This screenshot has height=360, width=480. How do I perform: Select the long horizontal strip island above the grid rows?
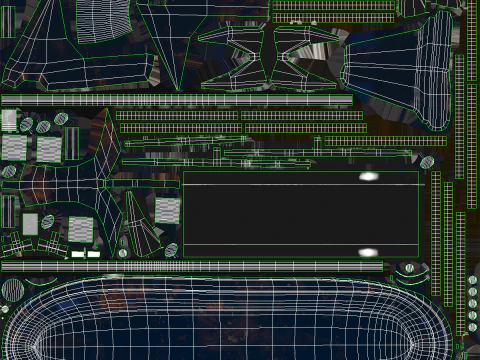(177, 100)
